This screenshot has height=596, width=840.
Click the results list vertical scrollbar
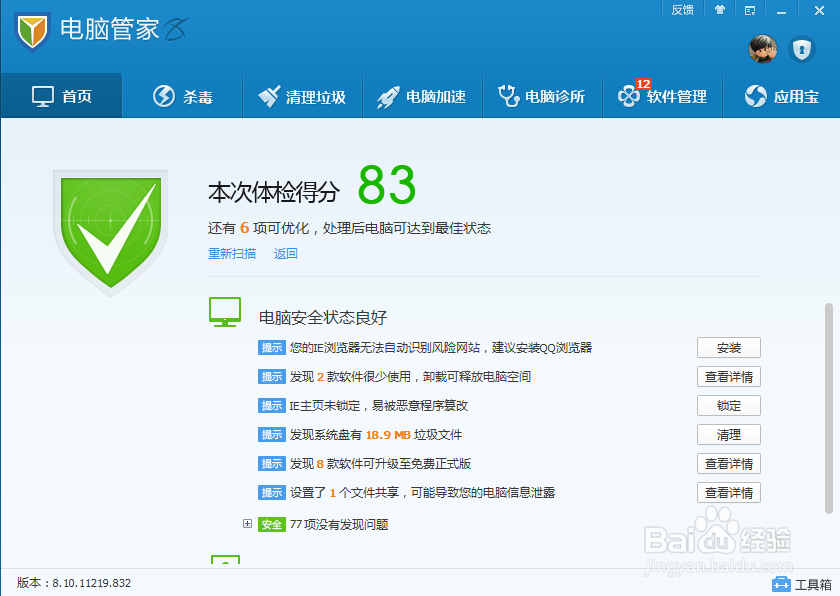pos(829,408)
